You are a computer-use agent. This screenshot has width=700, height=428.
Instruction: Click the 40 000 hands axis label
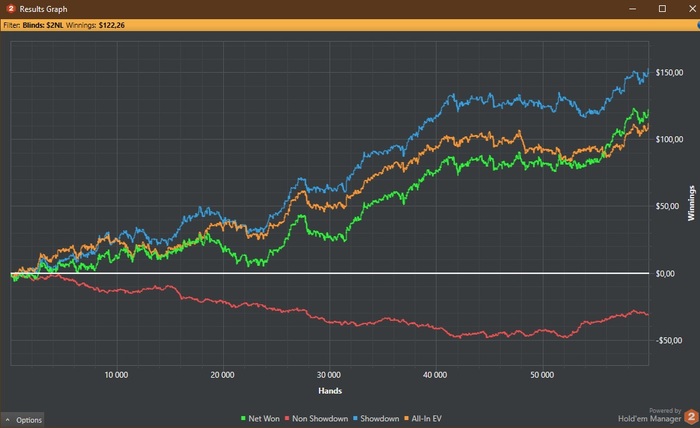click(435, 375)
